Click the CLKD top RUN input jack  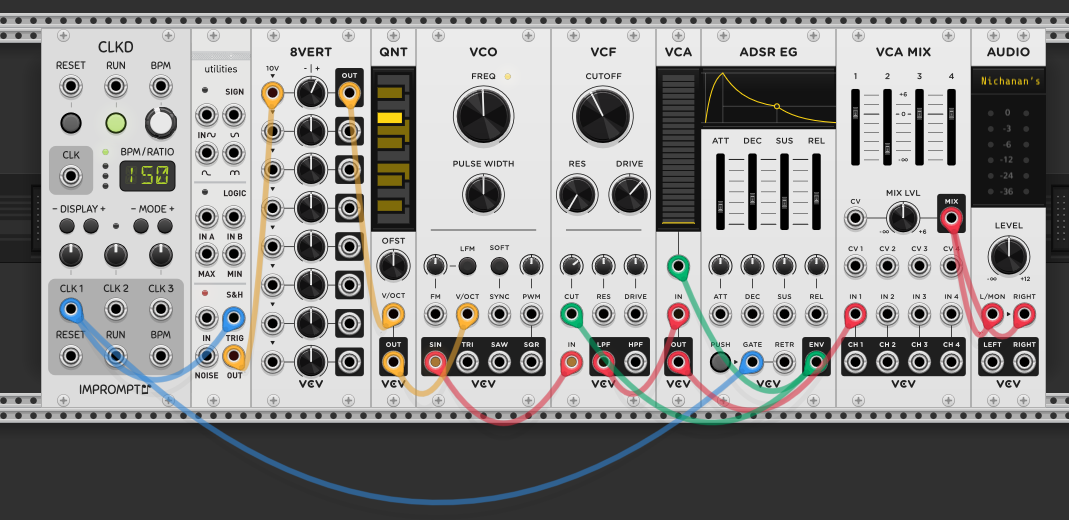tap(115, 87)
